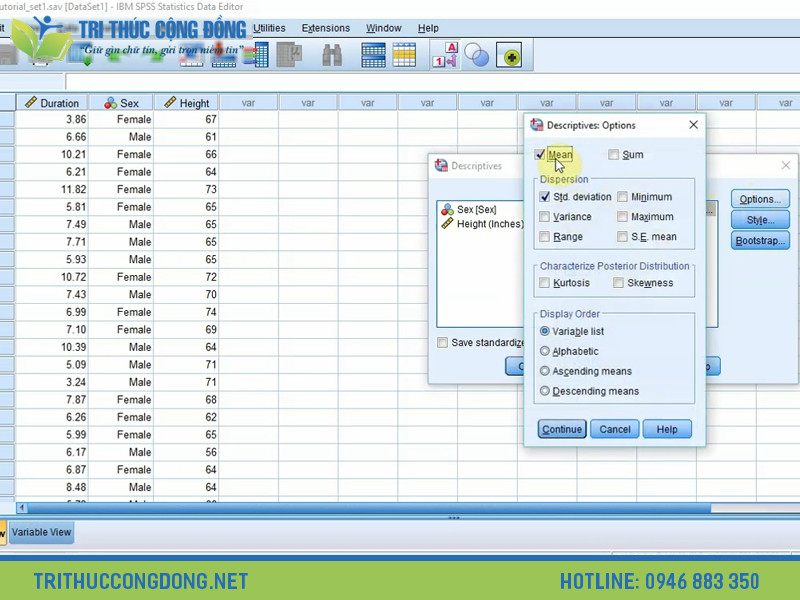The image size is (800, 600).
Task: Close the Descriptives: Options dialog
Action: (693, 125)
